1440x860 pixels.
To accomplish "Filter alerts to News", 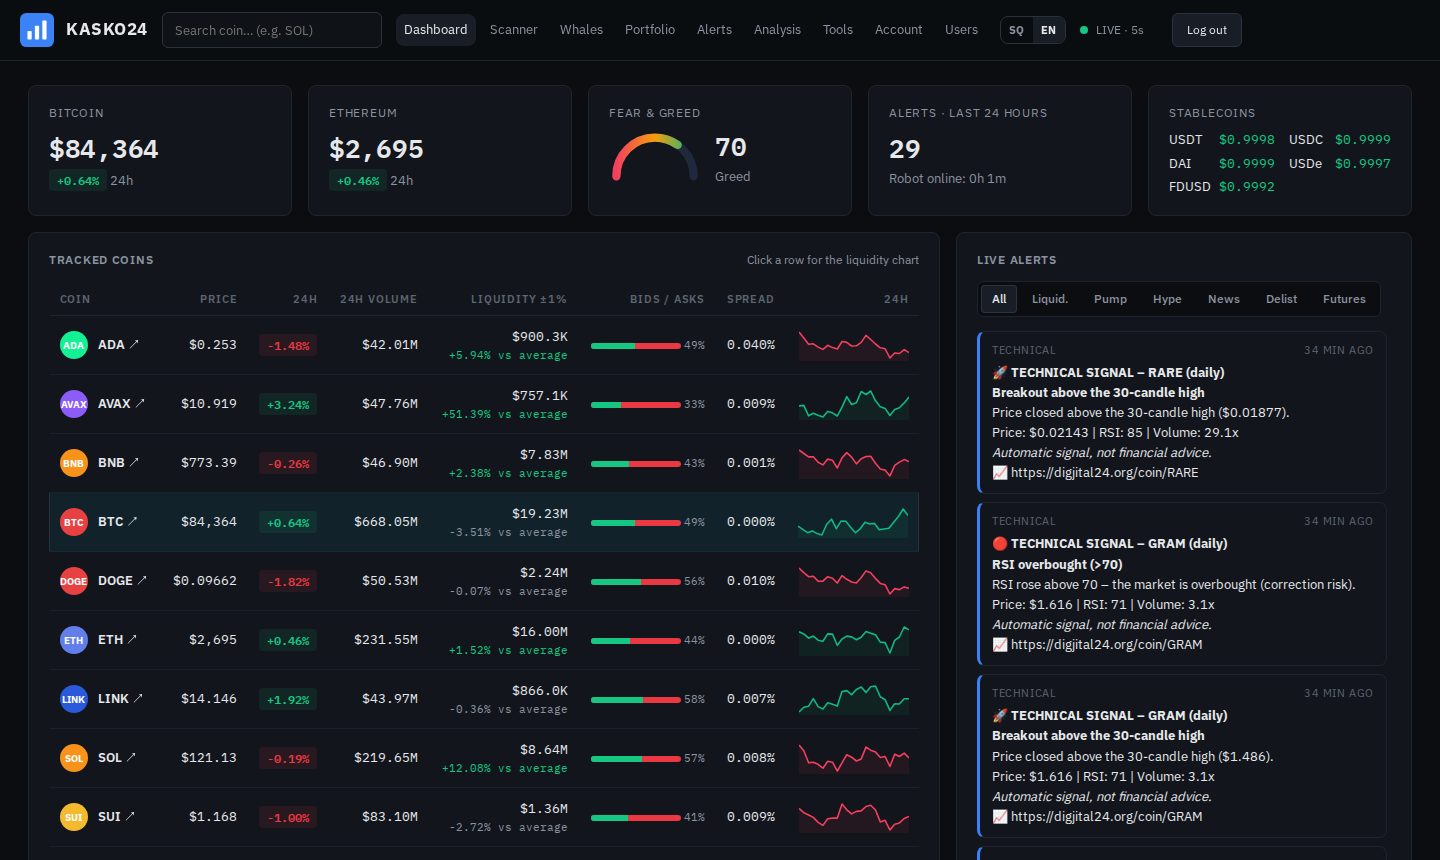I will [1223, 299].
